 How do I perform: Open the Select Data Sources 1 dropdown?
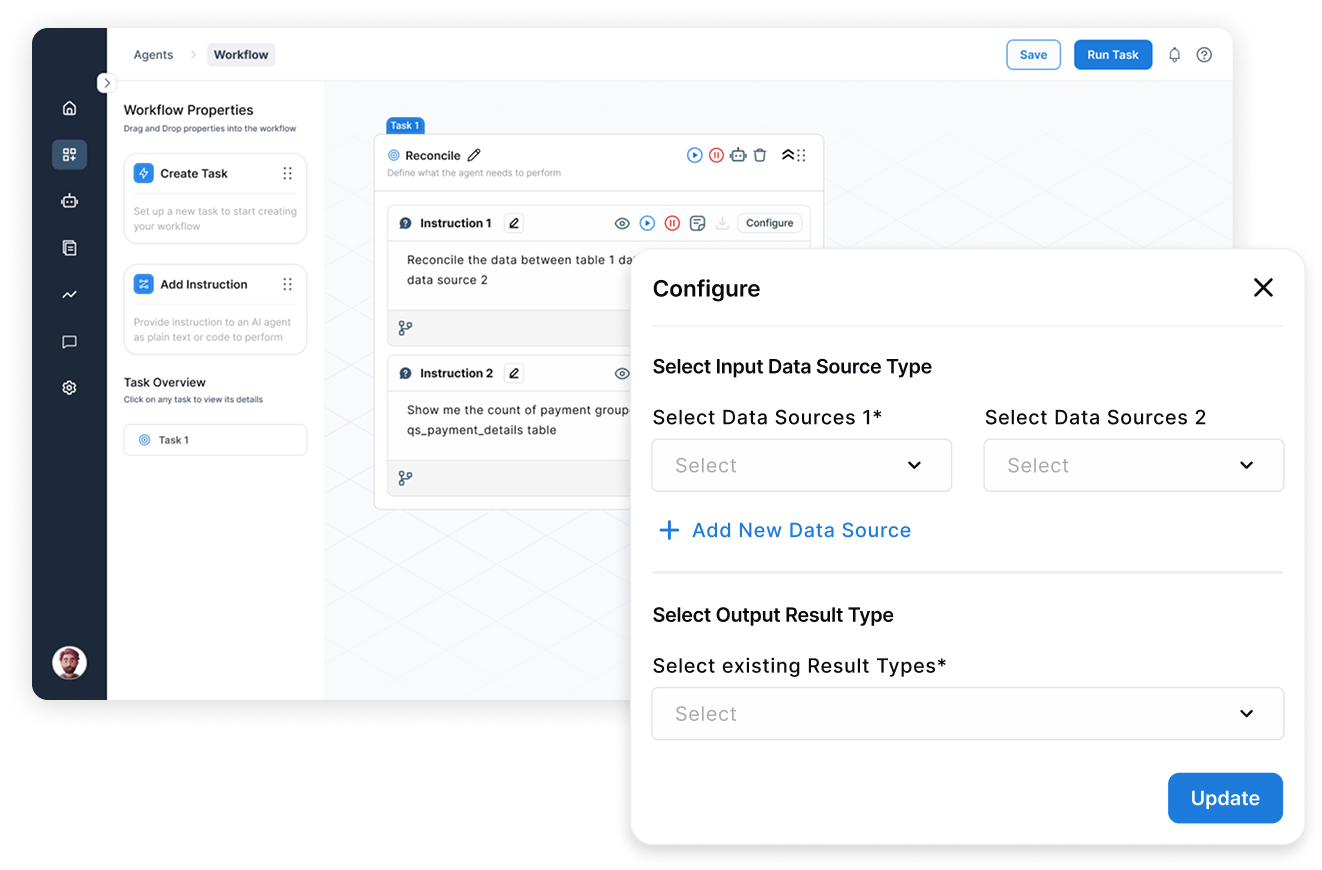[801, 465]
